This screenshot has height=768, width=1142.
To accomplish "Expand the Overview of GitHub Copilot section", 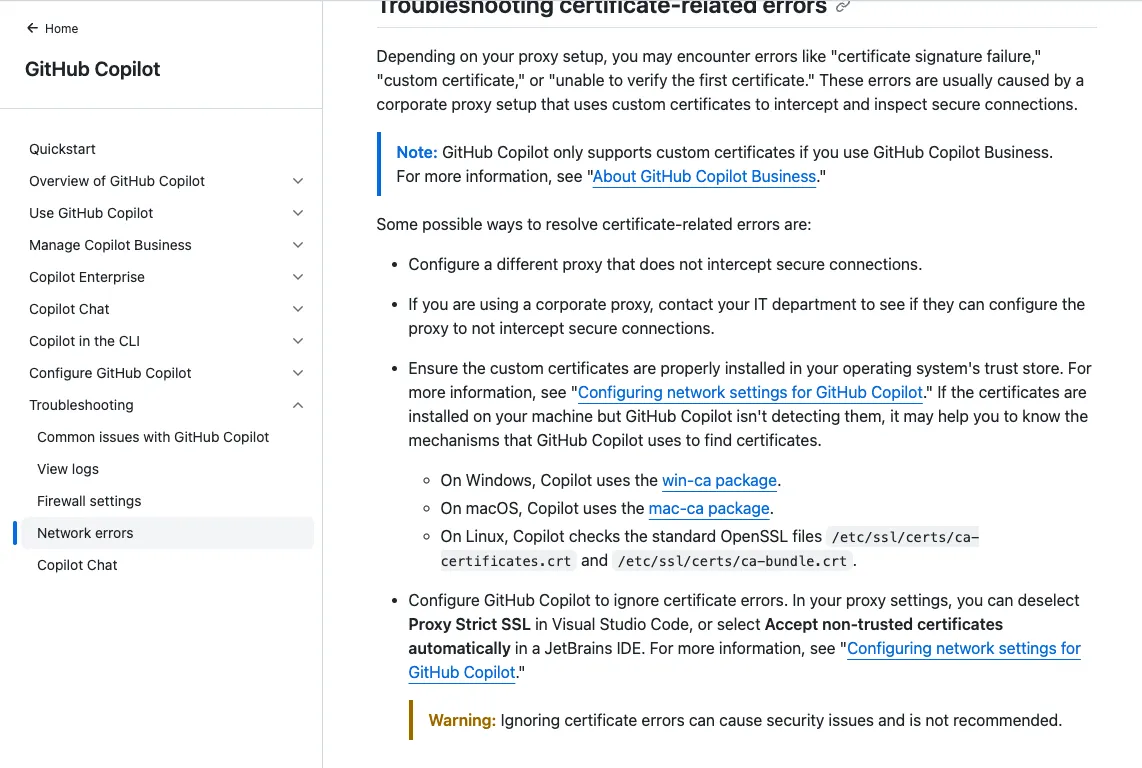I will click(x=298, y=181).
